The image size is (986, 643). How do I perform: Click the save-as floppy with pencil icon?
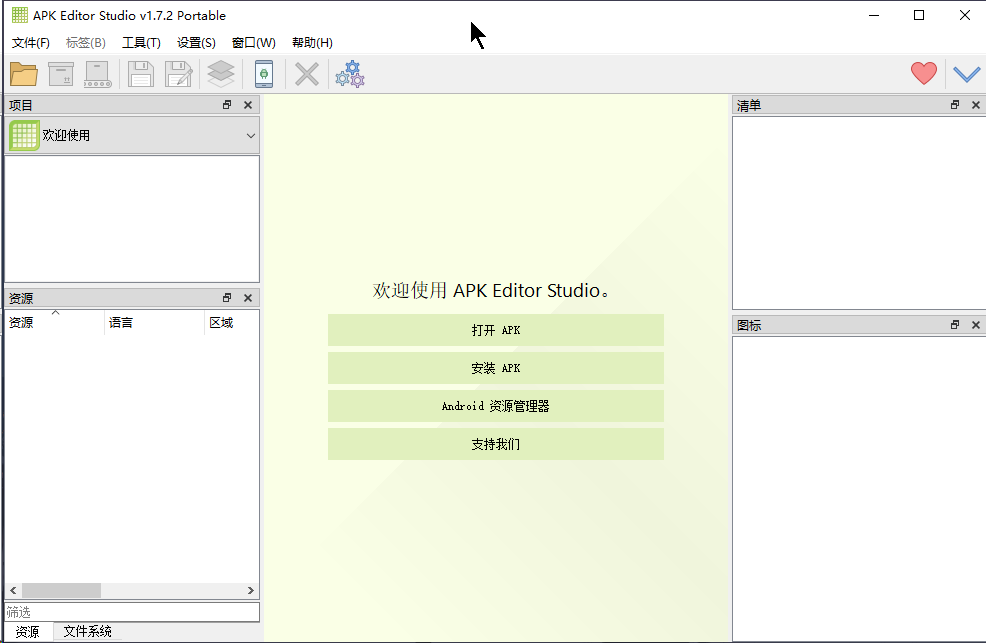(179, 74)
